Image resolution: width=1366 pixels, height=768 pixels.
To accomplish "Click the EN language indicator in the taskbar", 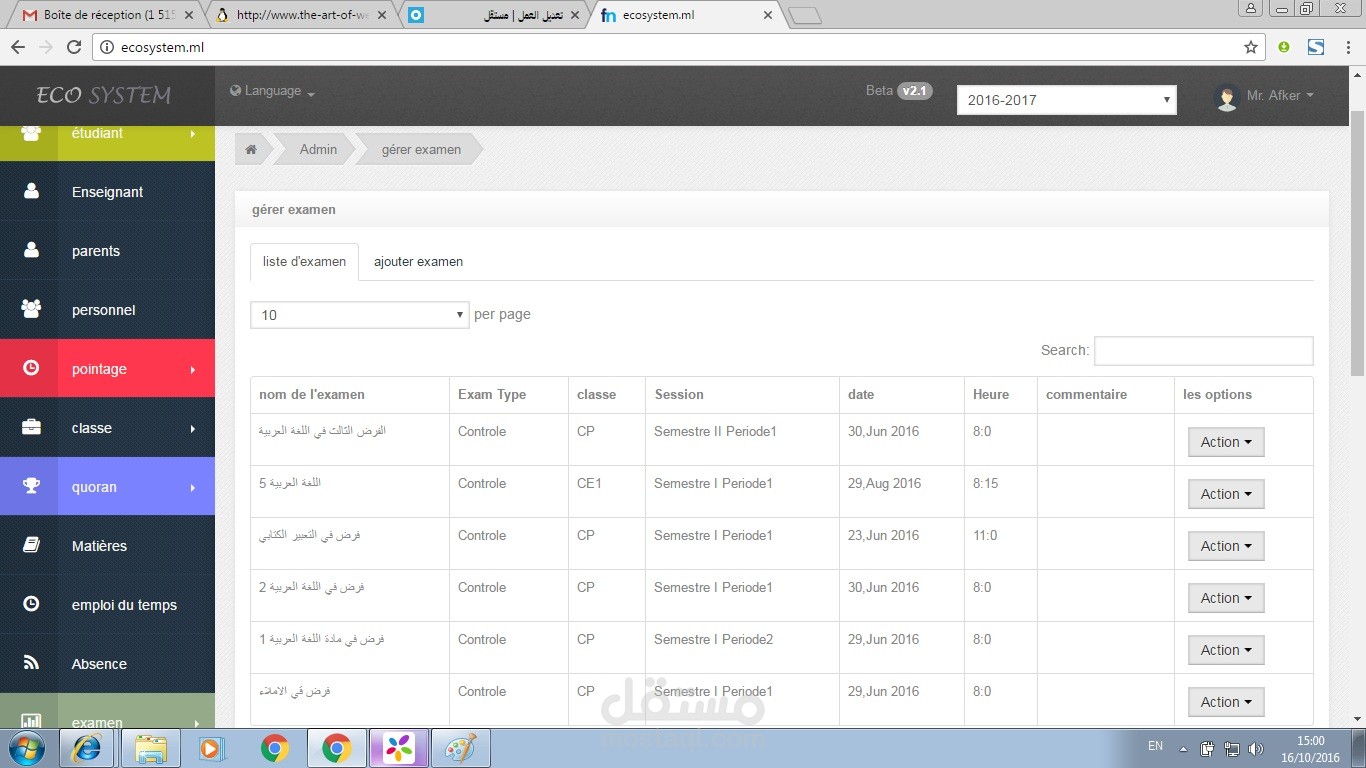I will point(1155,746).
